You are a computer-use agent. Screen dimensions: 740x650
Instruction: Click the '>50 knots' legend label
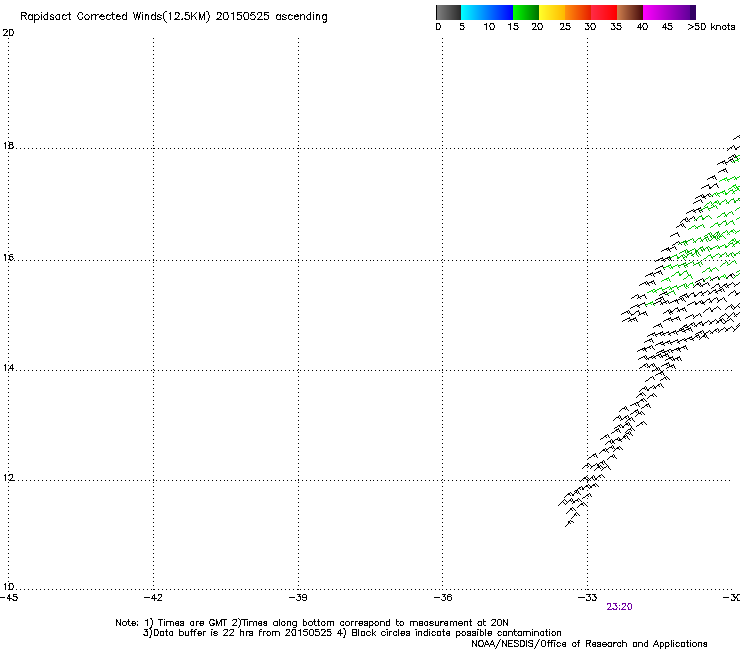point(711,27)
